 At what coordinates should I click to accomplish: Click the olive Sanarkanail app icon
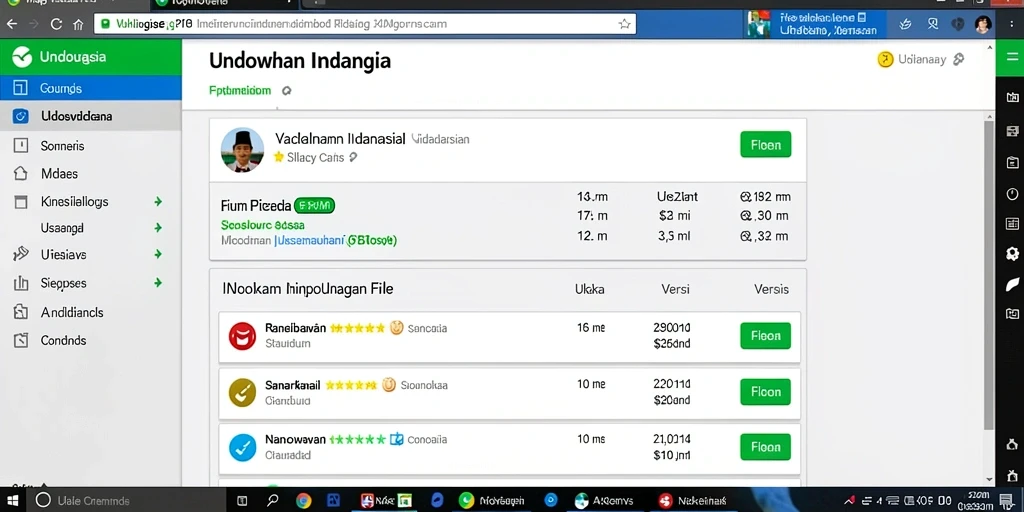click(242, 392)
